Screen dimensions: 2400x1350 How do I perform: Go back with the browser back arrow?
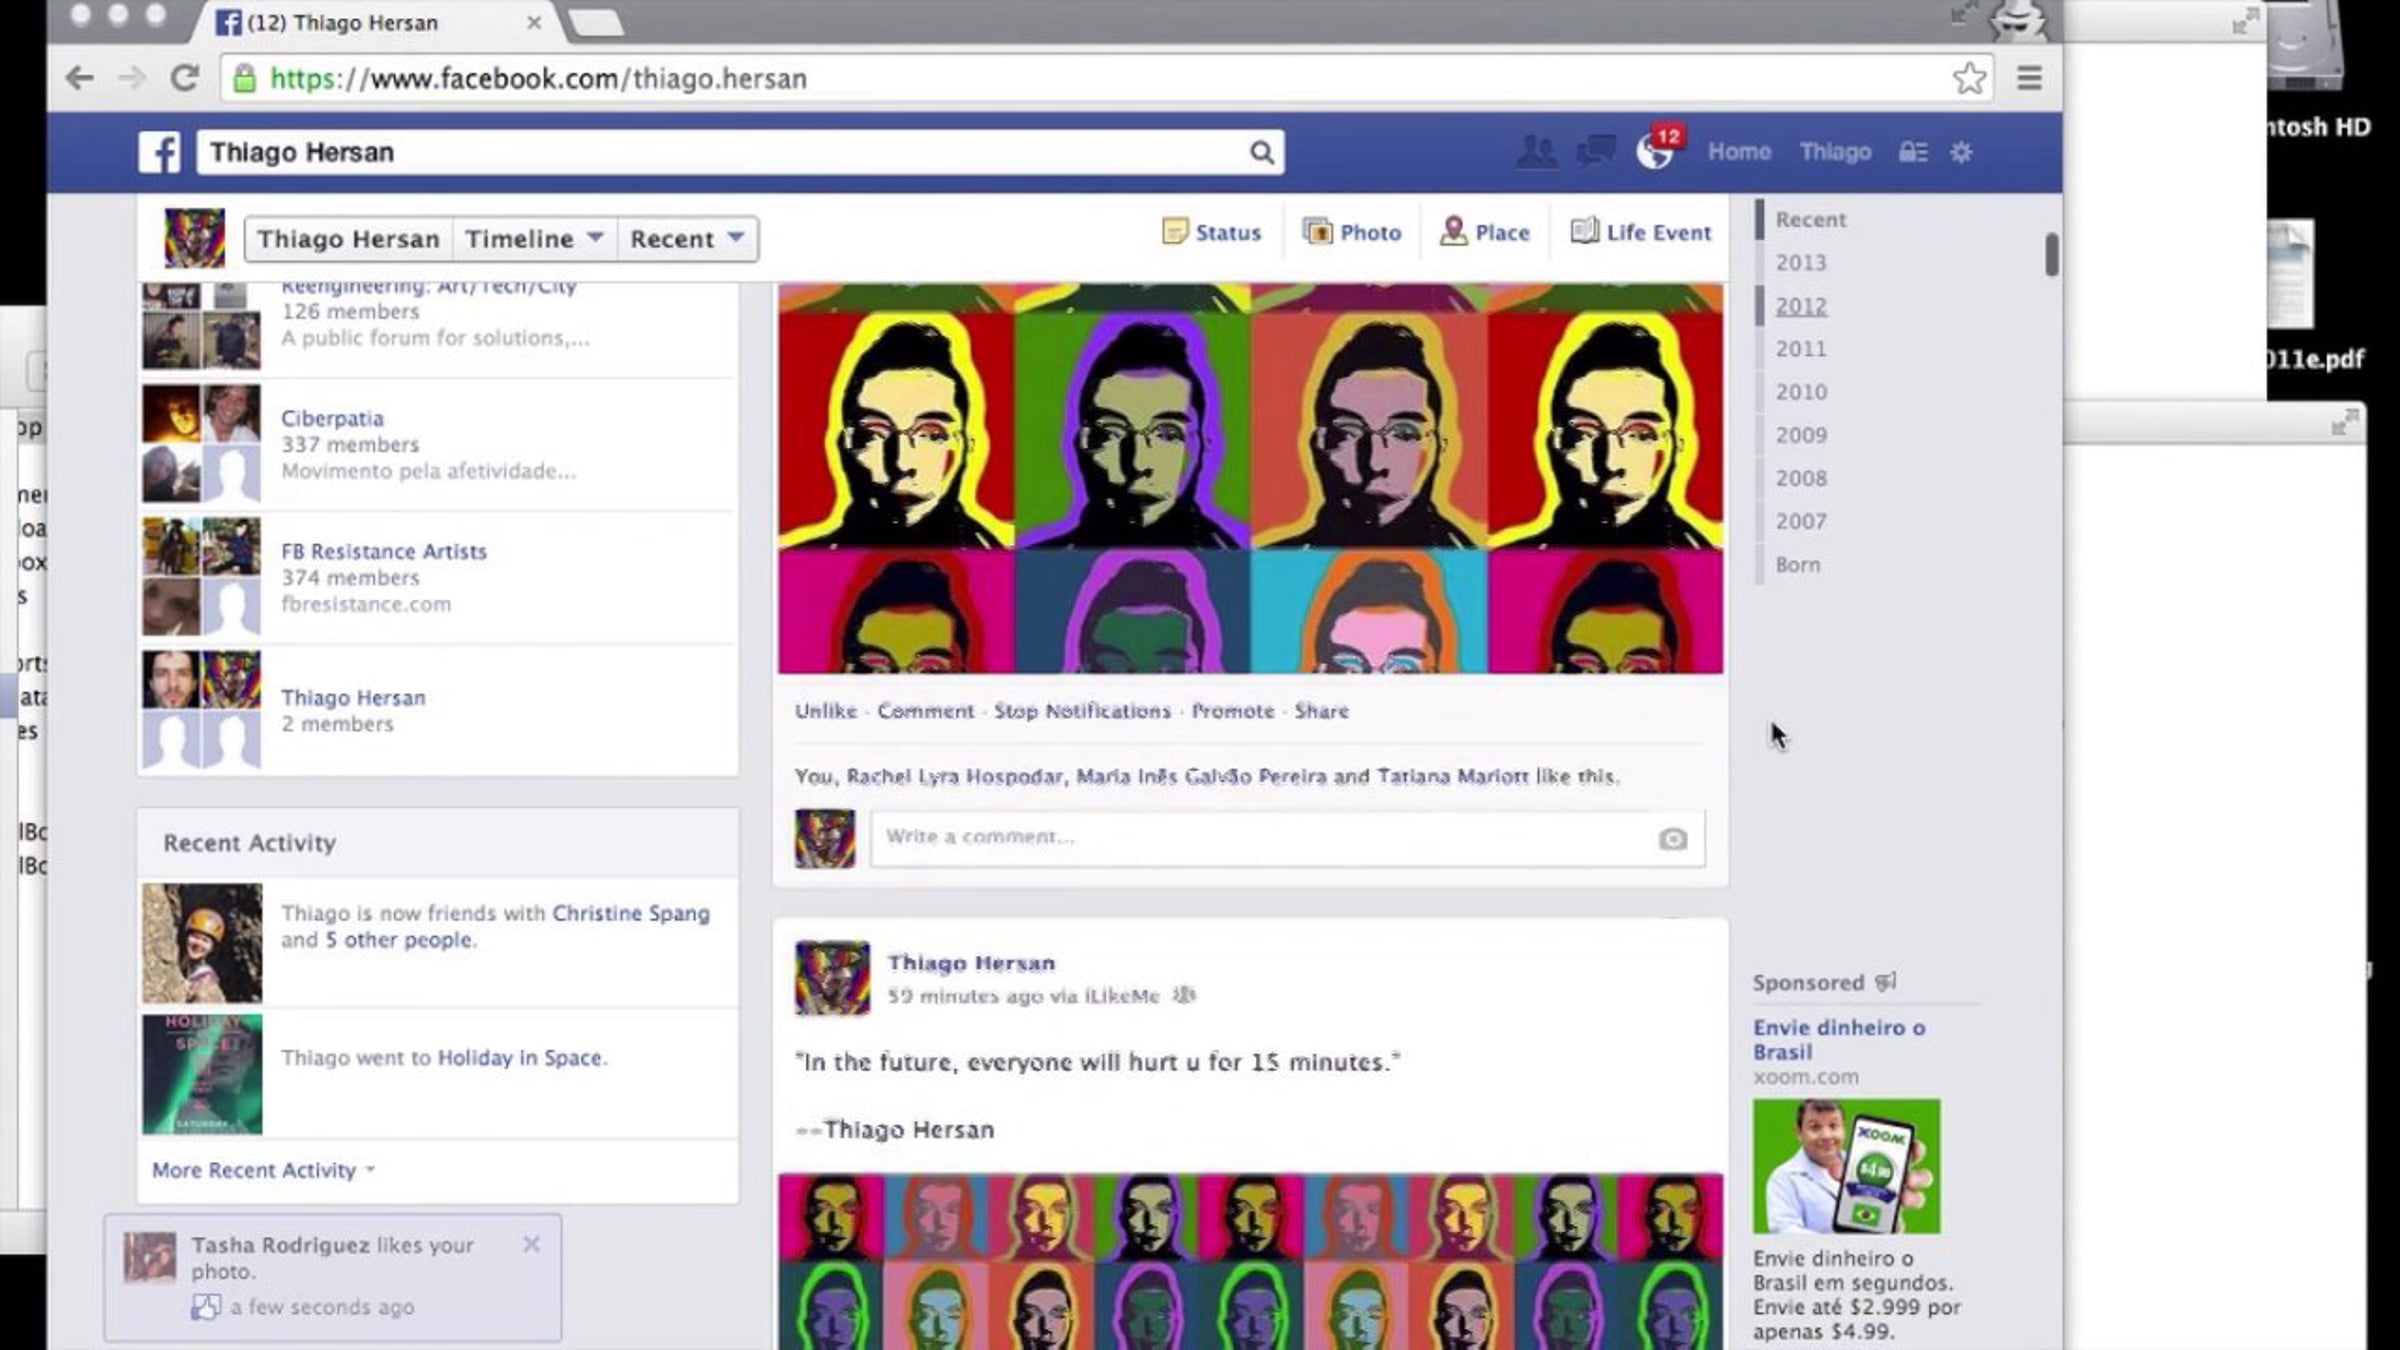click(79, 78)
